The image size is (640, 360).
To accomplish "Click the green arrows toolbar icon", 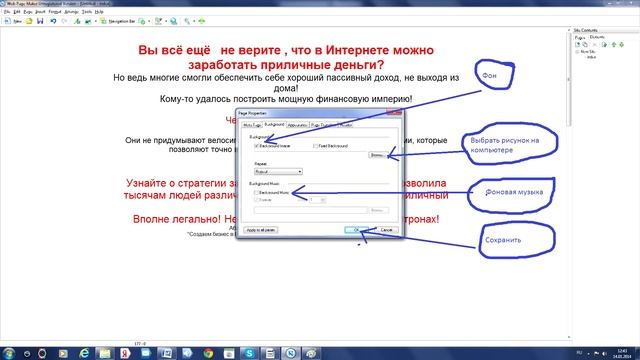I will click(202, 21).
